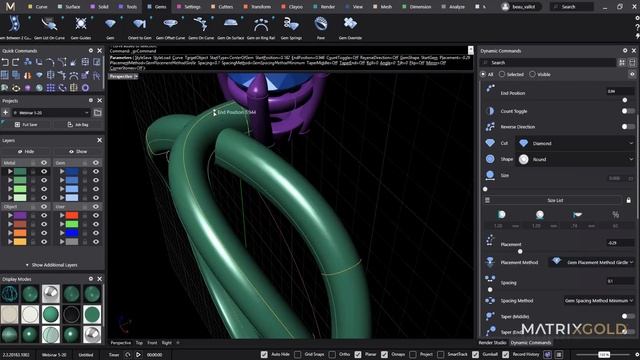Toggle the Osnaps checkbox

point(384,354)
